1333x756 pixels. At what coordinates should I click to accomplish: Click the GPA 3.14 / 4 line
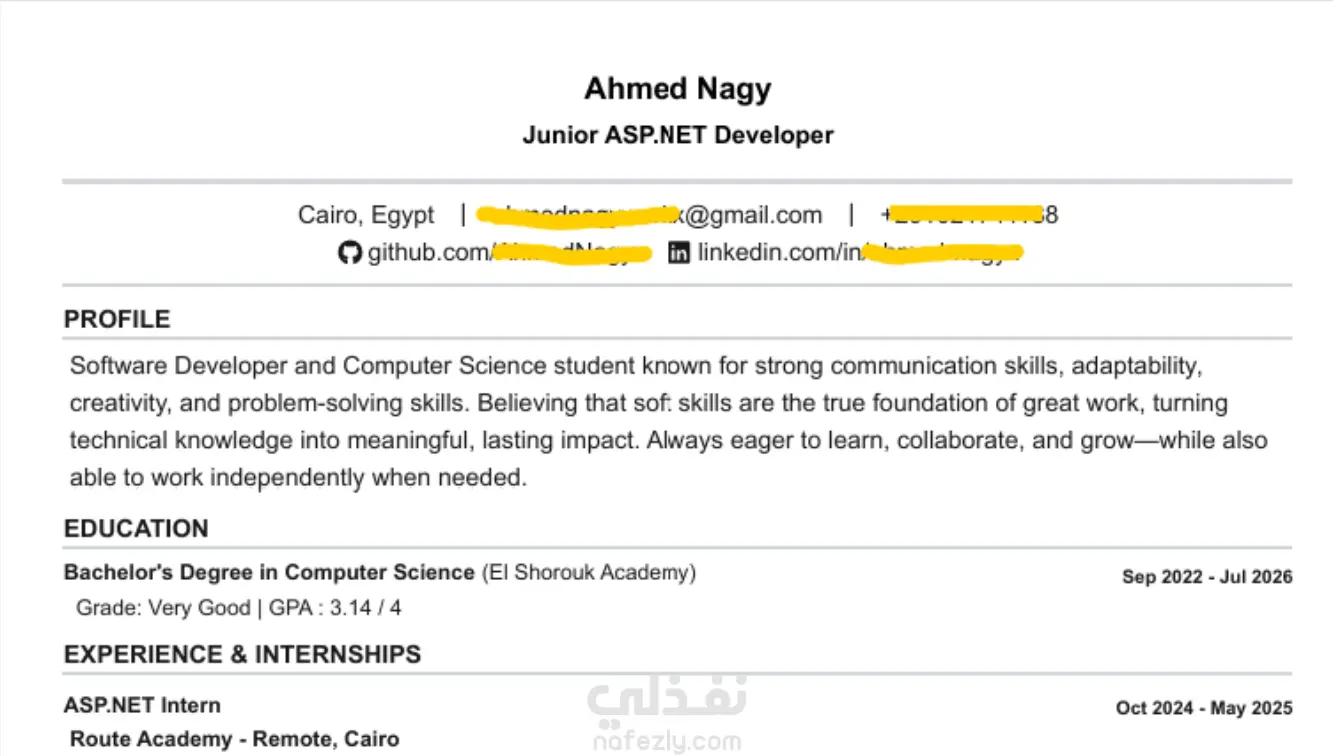click(239, 608)
